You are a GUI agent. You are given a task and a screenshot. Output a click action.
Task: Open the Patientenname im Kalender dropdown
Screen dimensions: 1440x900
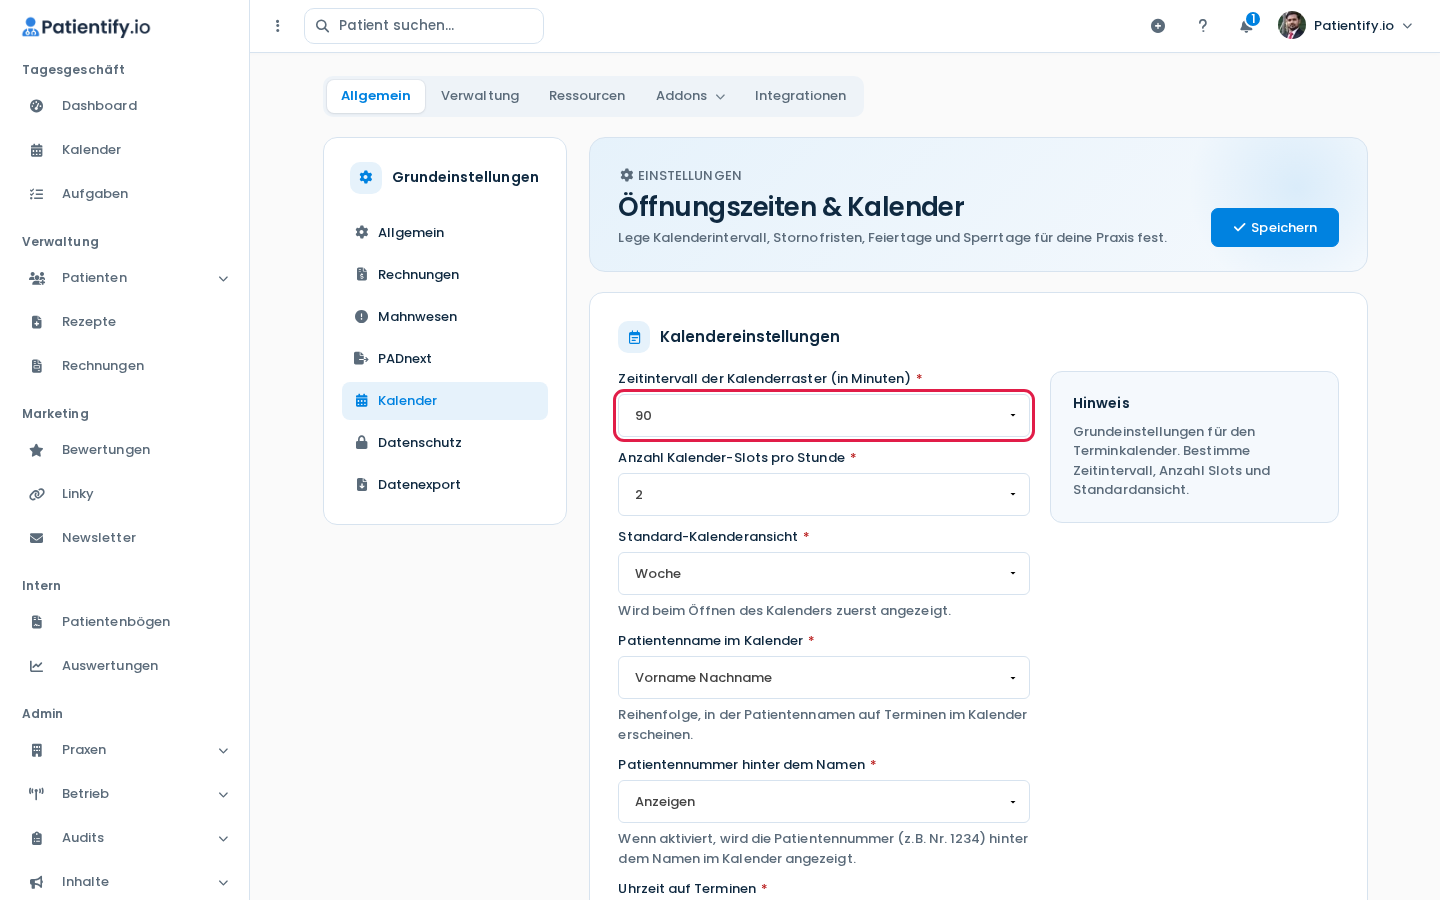pyautogui.click(x=824, y=678)
